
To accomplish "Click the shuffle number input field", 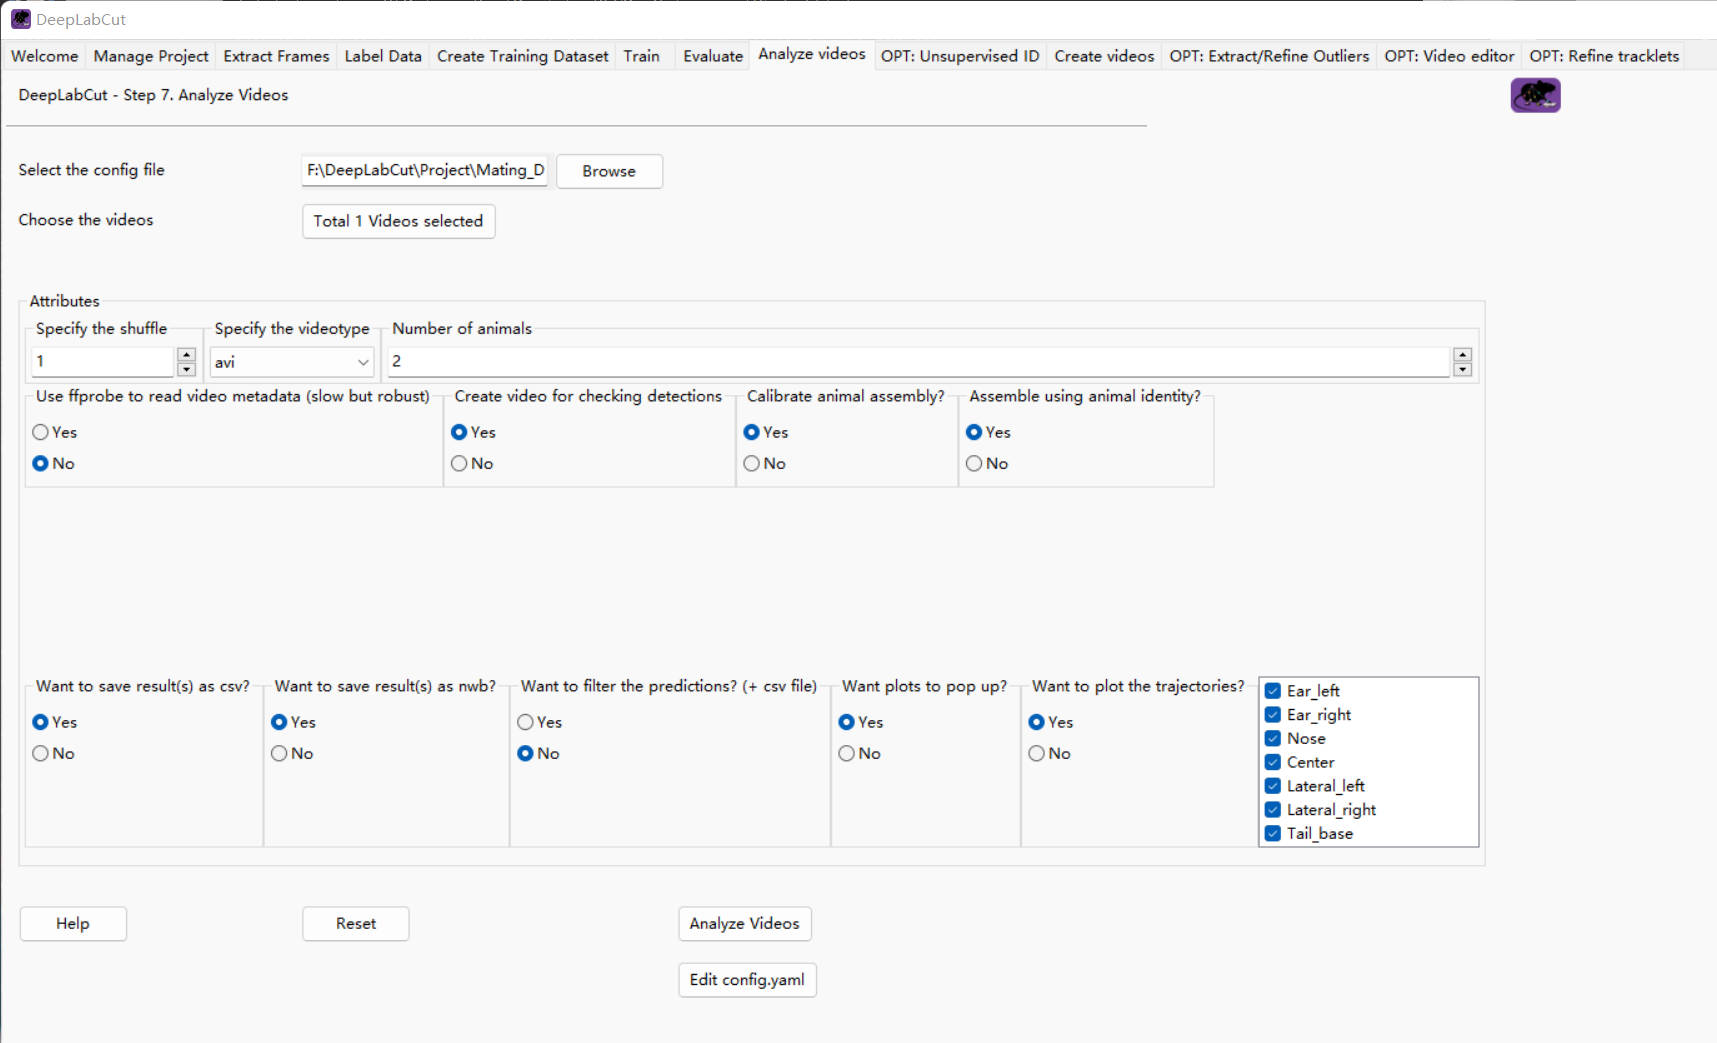I will tap(104, 362).
